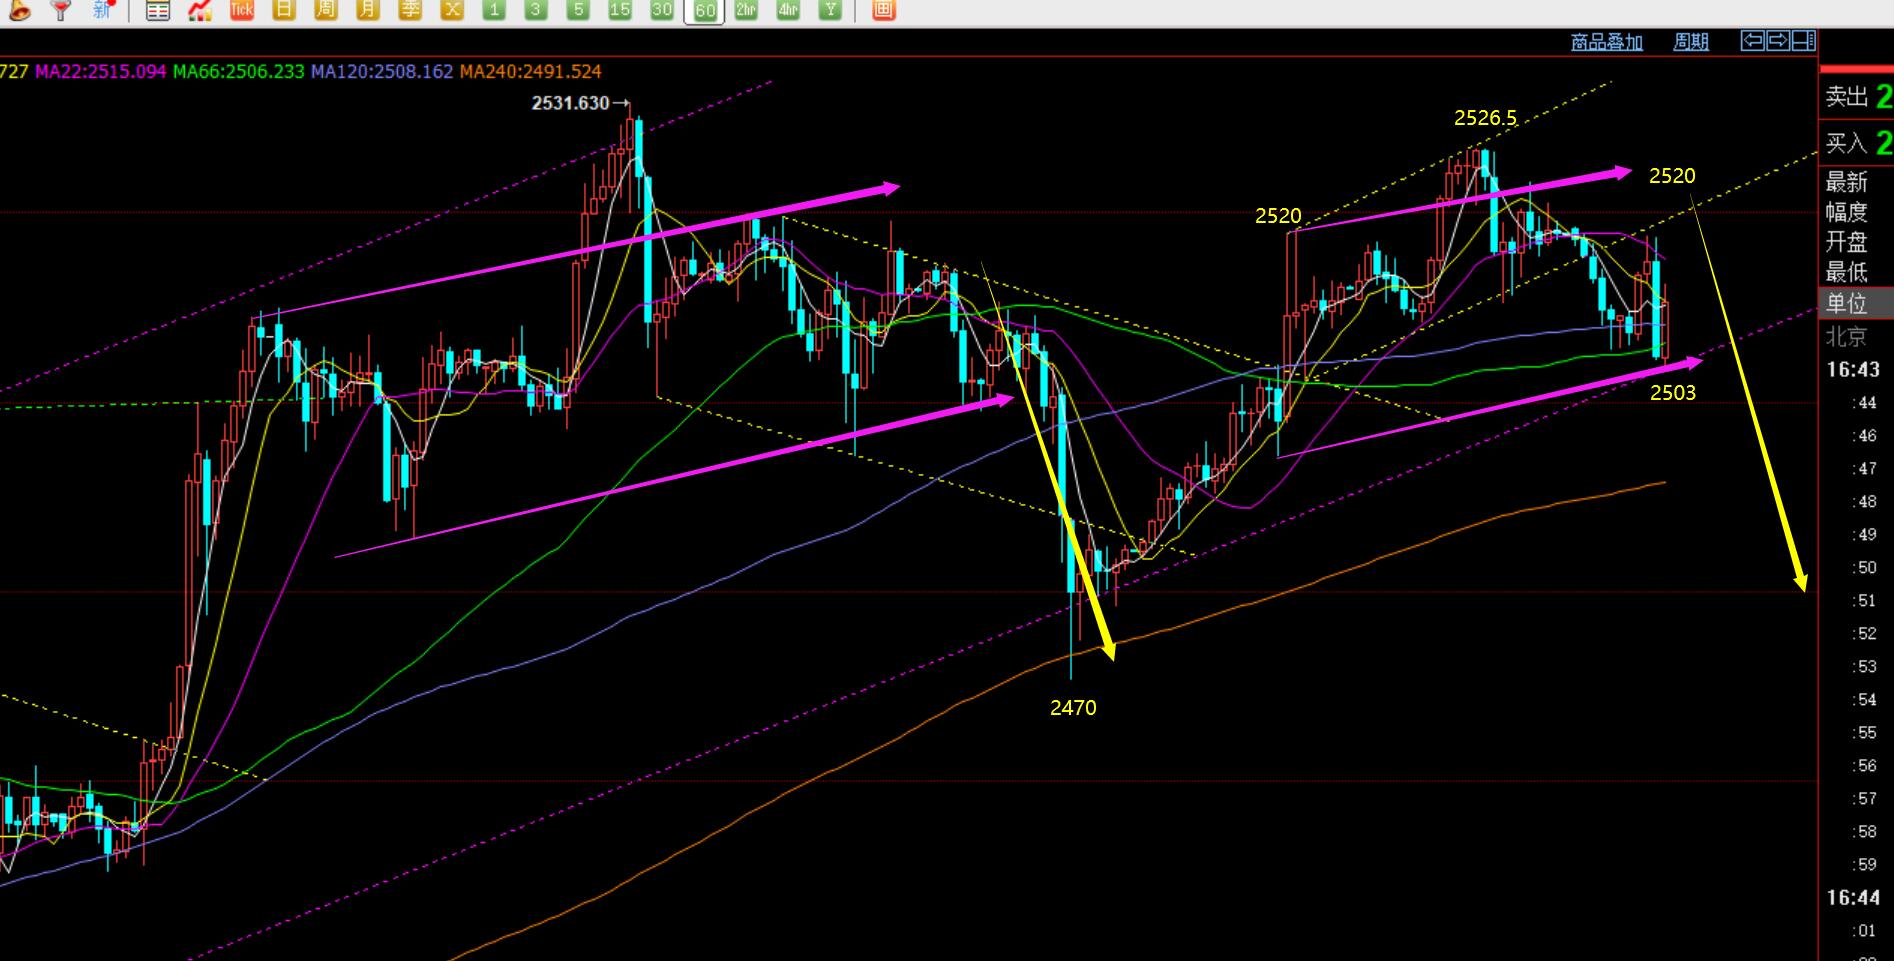Image resolution: width=1894 pixels, height=961 pixels.
Task: Select the weekly 周 period button
Action: pos(325,10)
